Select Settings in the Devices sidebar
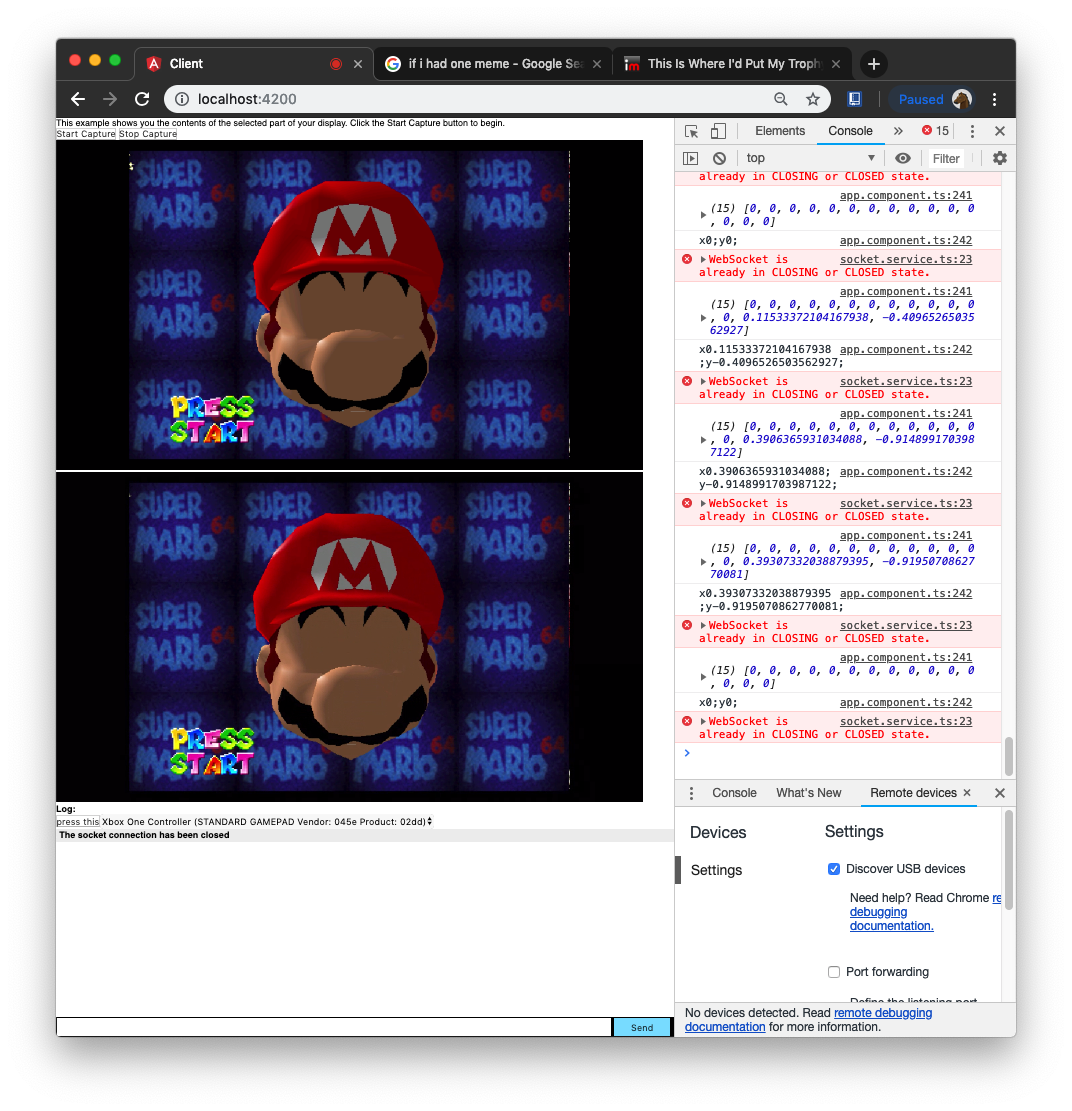The image size is (1072, 1111). click(716, 870)
